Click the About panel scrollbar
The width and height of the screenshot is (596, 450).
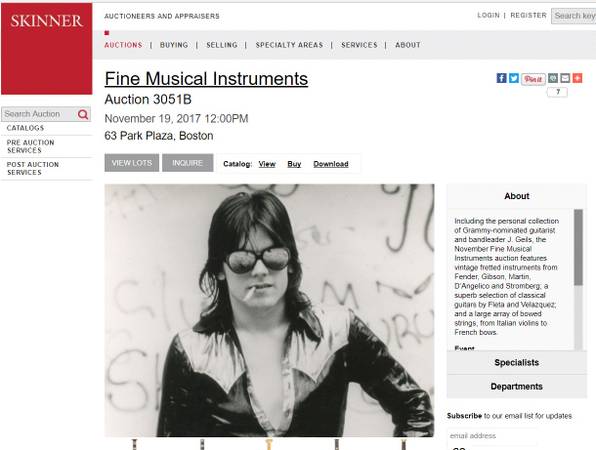coord(578,247)
